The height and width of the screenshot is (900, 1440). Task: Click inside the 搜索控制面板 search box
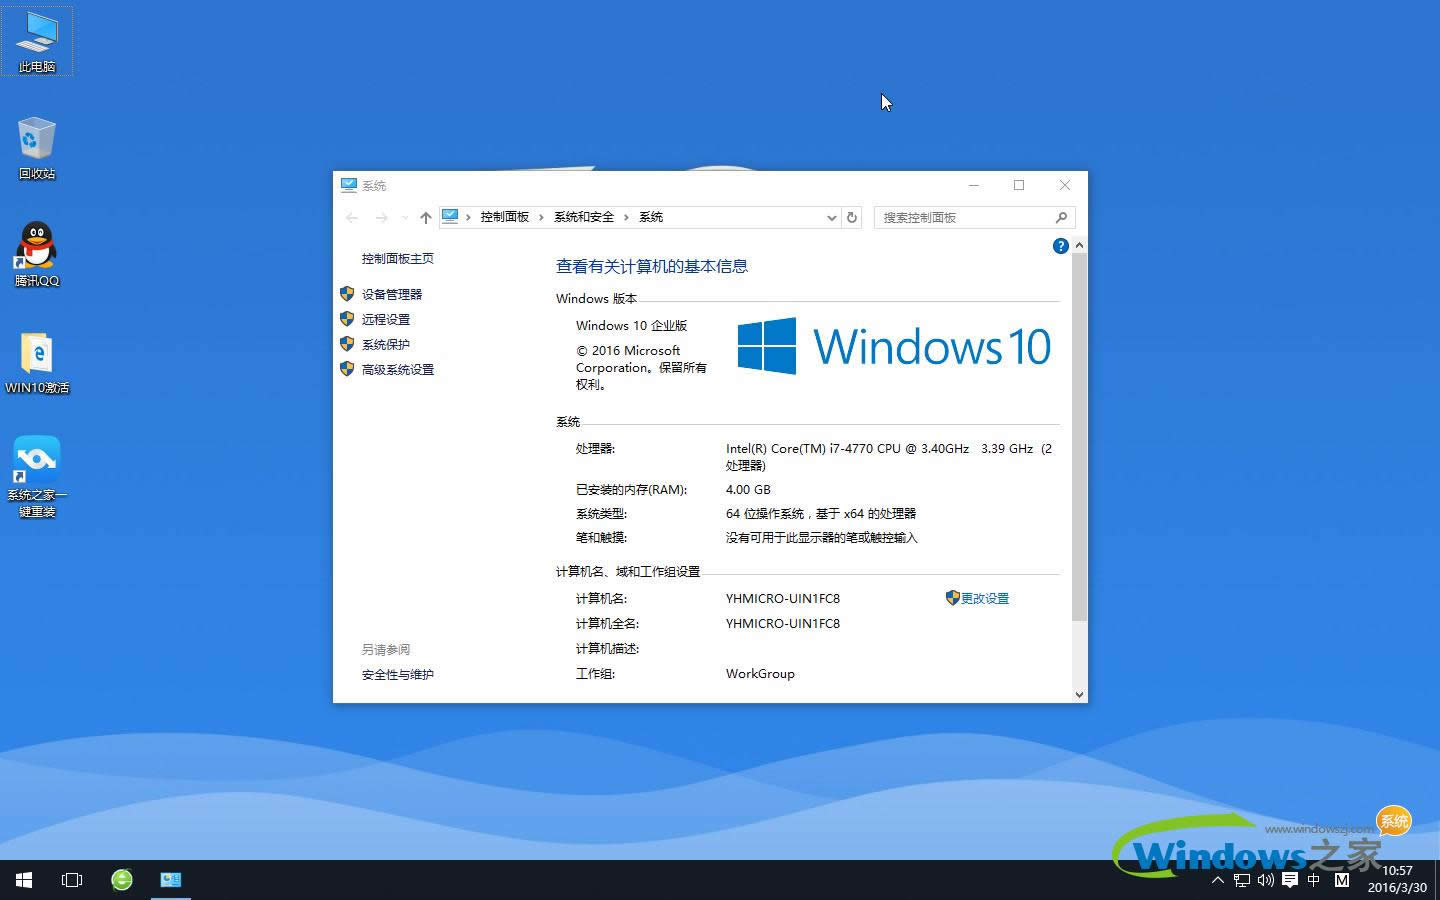pyautogui.click(x=960, y=217)
